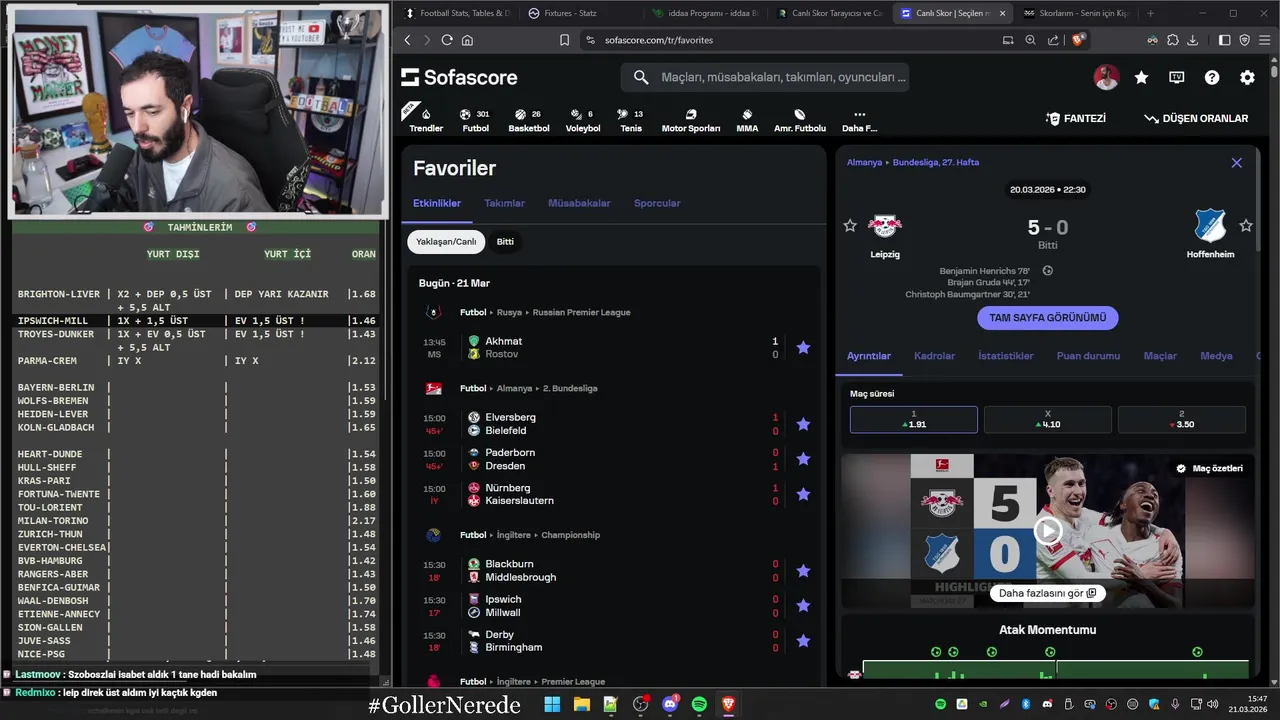The width and height of the screenshot is (1280, 720).
Task: Open the Puan durumu tab
Action: 1088,356
